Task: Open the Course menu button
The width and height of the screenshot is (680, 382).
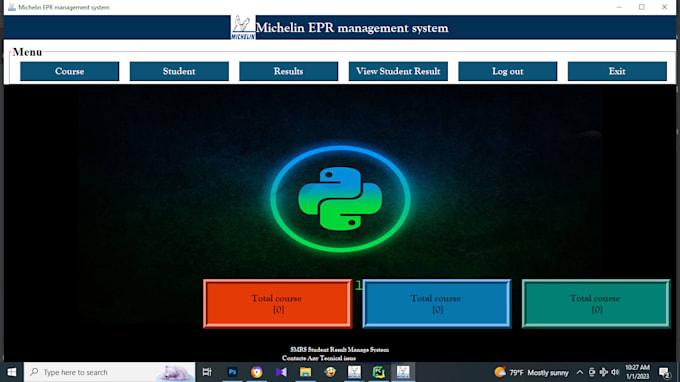Action: click(69, 71)
